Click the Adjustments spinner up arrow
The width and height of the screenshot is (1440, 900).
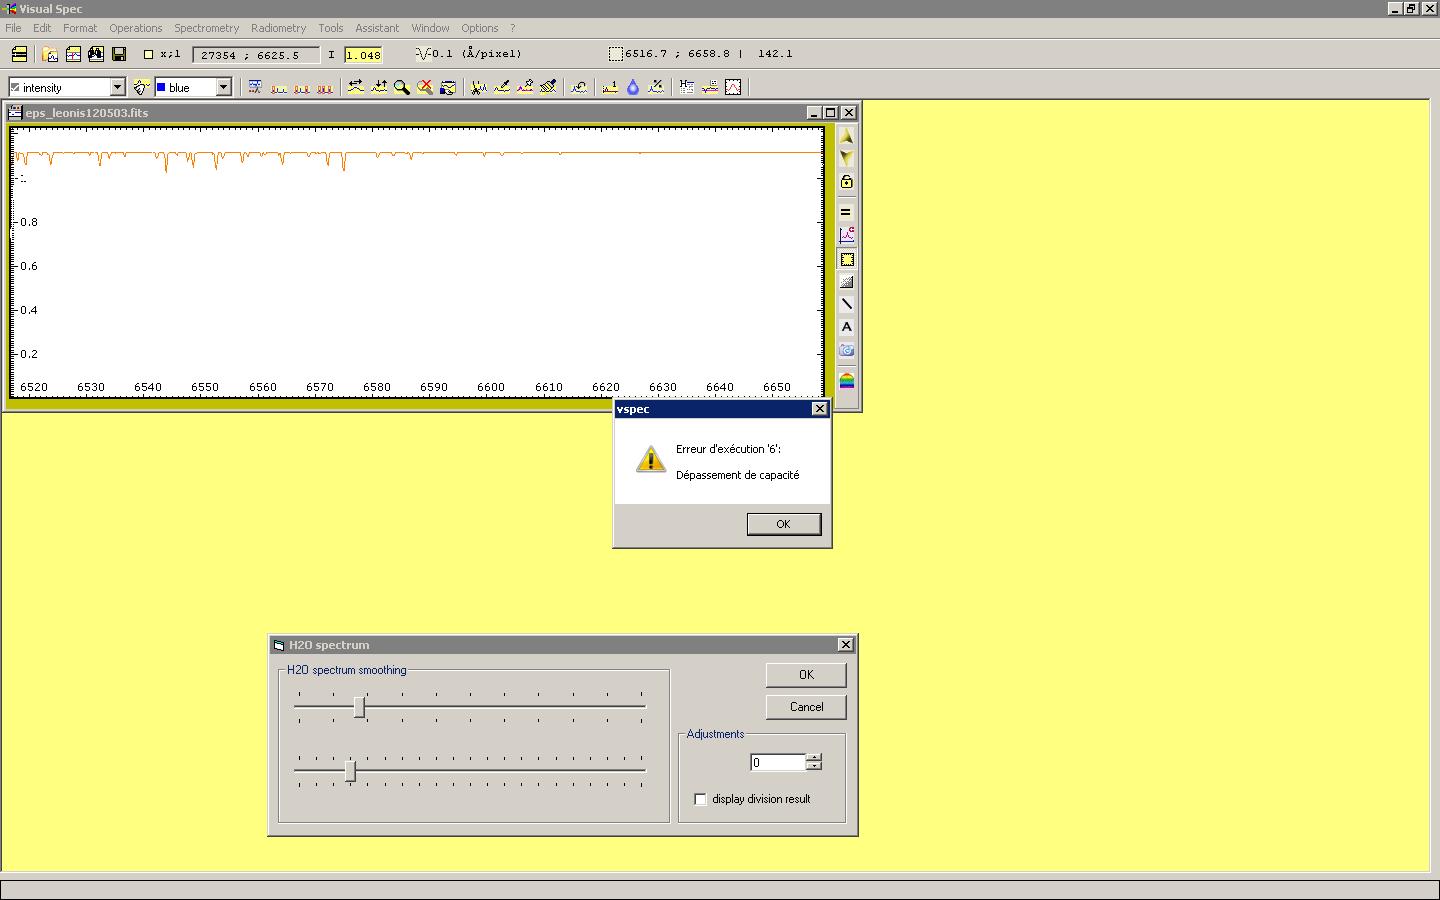click(814, 758)
